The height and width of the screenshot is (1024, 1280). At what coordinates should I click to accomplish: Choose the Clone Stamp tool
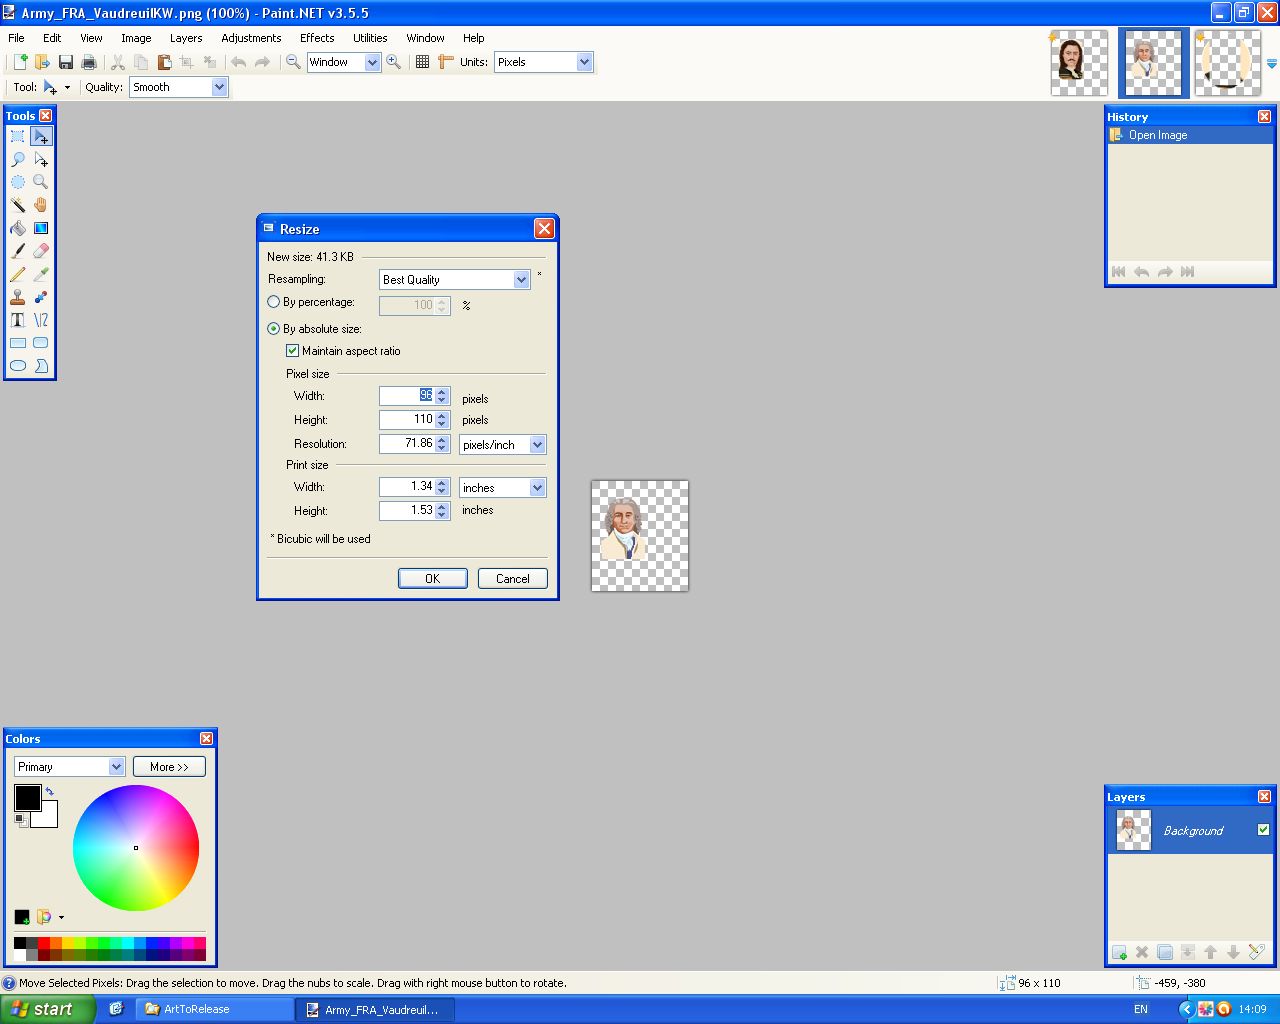click(x=18, y=297)
